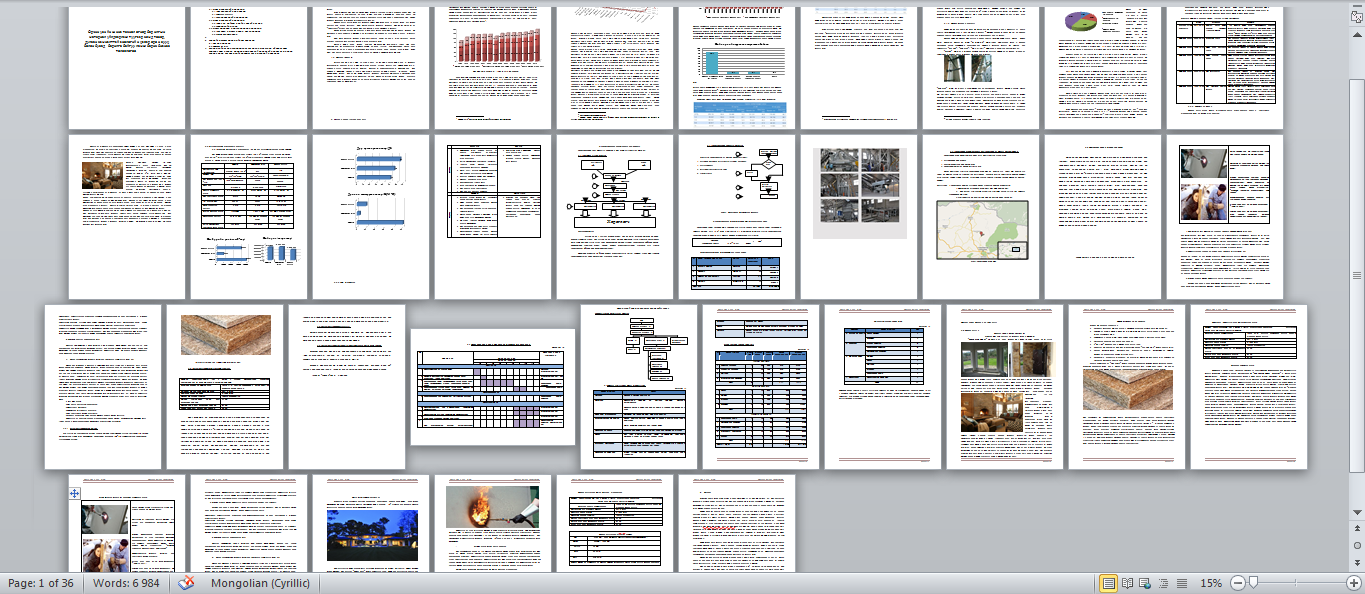Change language via Mongolian (Cyrillic)
1365x594 pixels.
click(x=260, y=583)
